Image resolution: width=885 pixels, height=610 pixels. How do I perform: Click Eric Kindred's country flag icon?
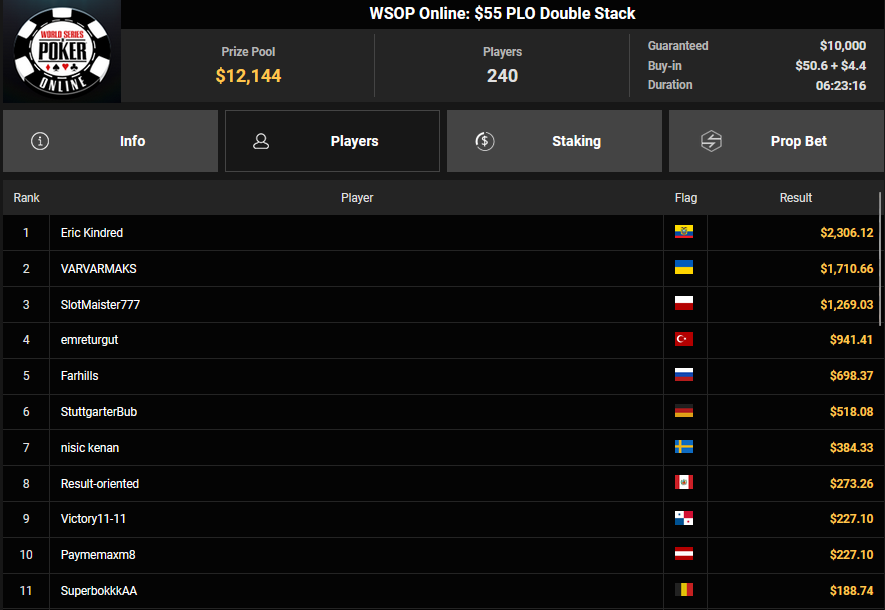(x=684, y=232)
